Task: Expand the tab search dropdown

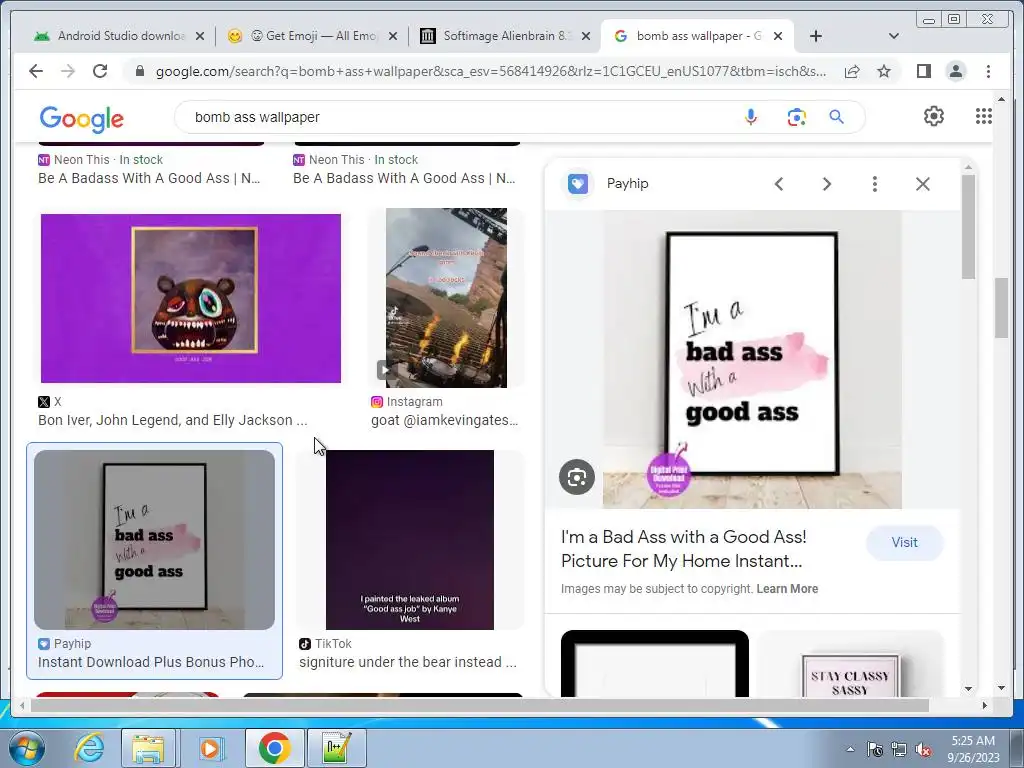Action: coord(894,37)
